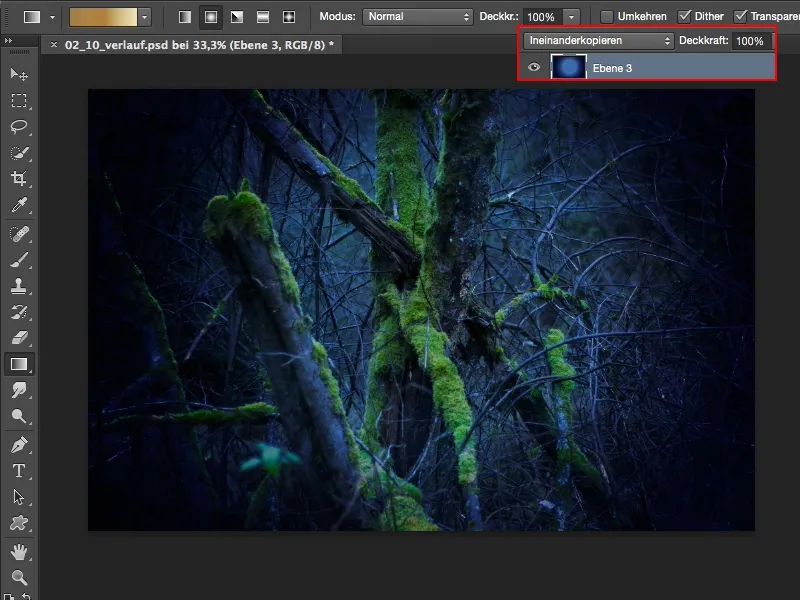Switch to the radial gradient style
800x600 pixels.
(x=211, y=15)
